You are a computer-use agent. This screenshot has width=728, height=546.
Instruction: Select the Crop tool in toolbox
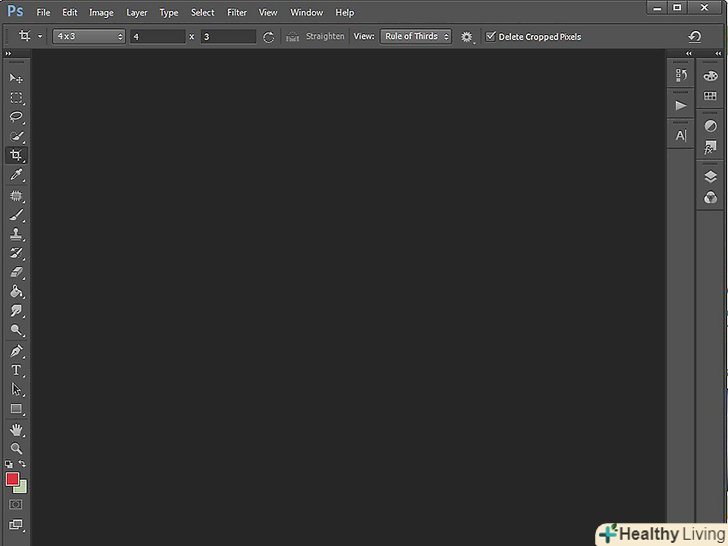tap(16, 155)
